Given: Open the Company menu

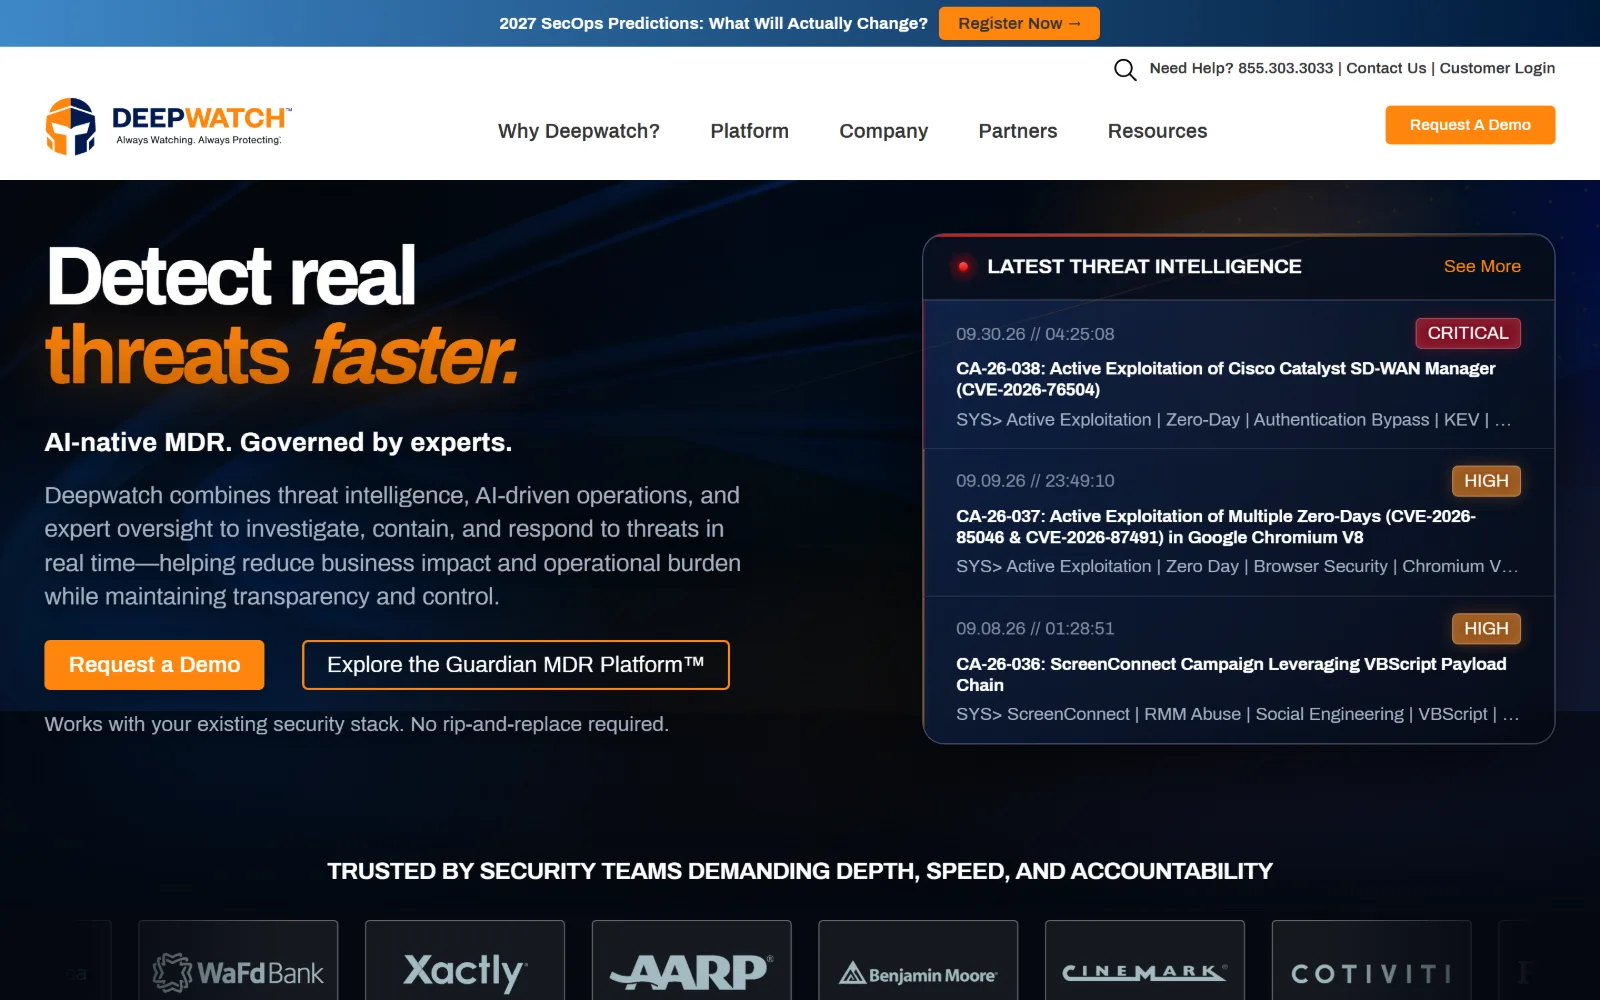Looking at the screenshot, I should pos(883,131).
